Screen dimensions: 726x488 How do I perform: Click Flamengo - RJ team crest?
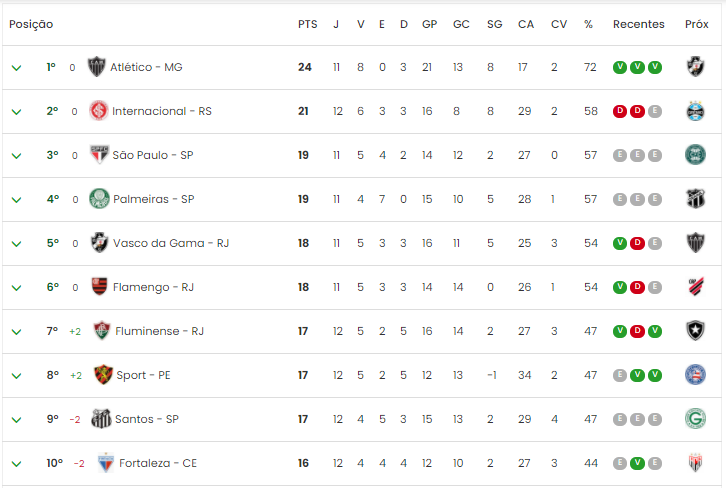(100, 287)
